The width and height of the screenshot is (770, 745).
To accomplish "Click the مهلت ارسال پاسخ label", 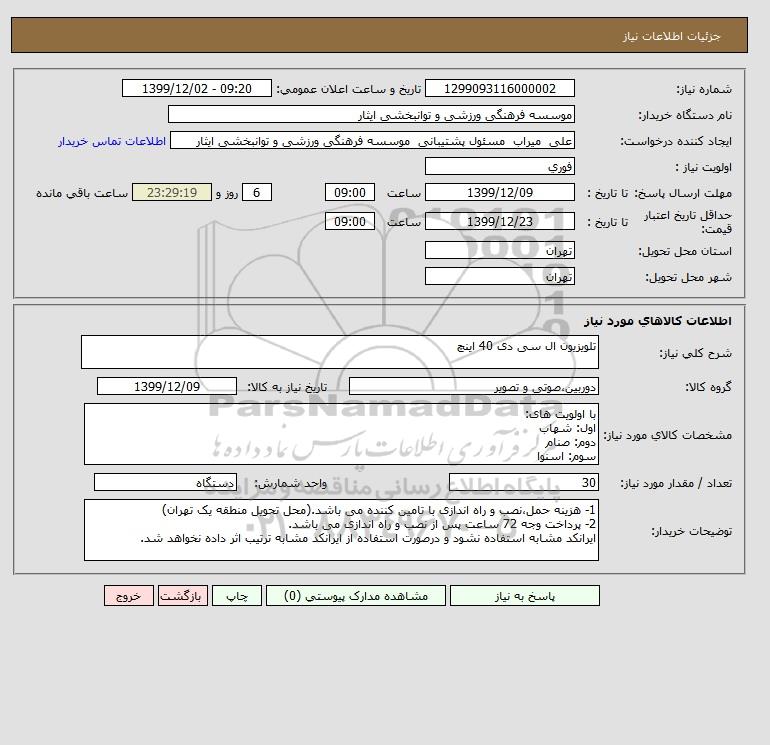I will pyautogui.click(x=684, y=193).
